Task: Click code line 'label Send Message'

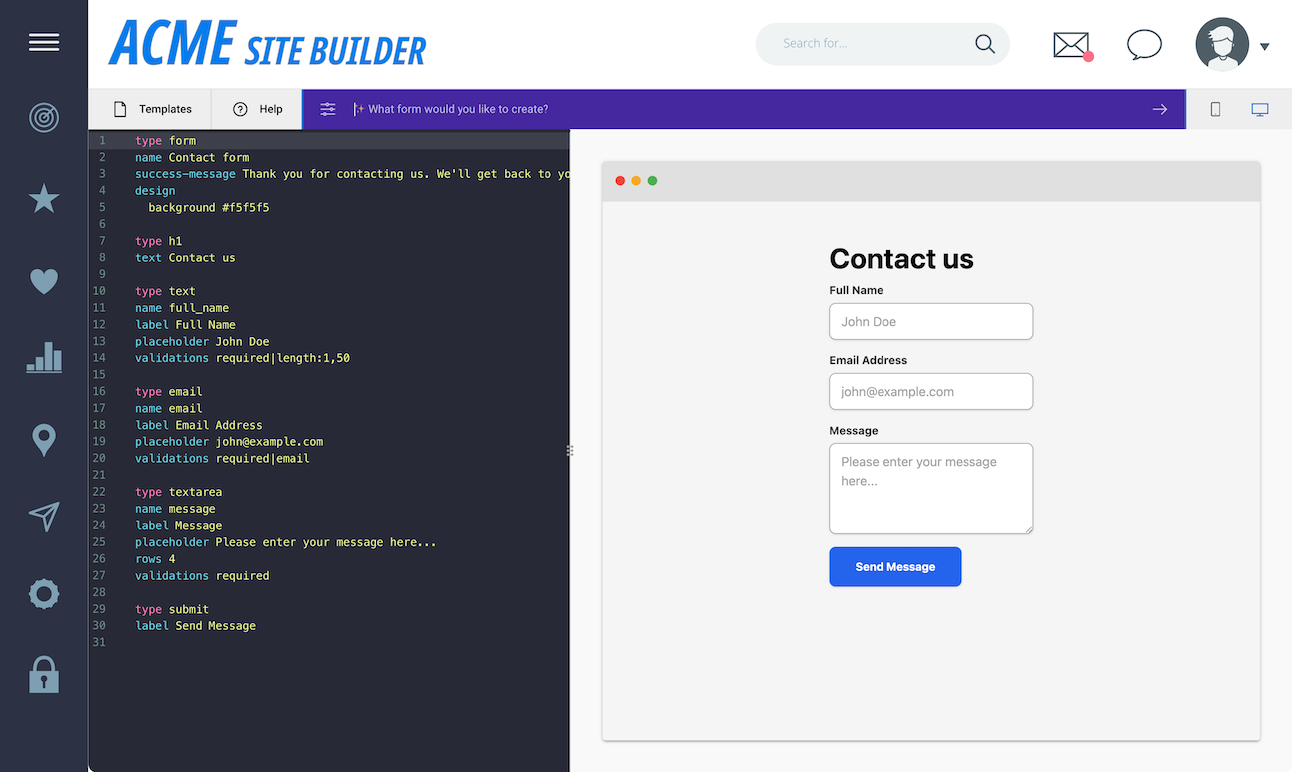Action: [x=196, y=626]
